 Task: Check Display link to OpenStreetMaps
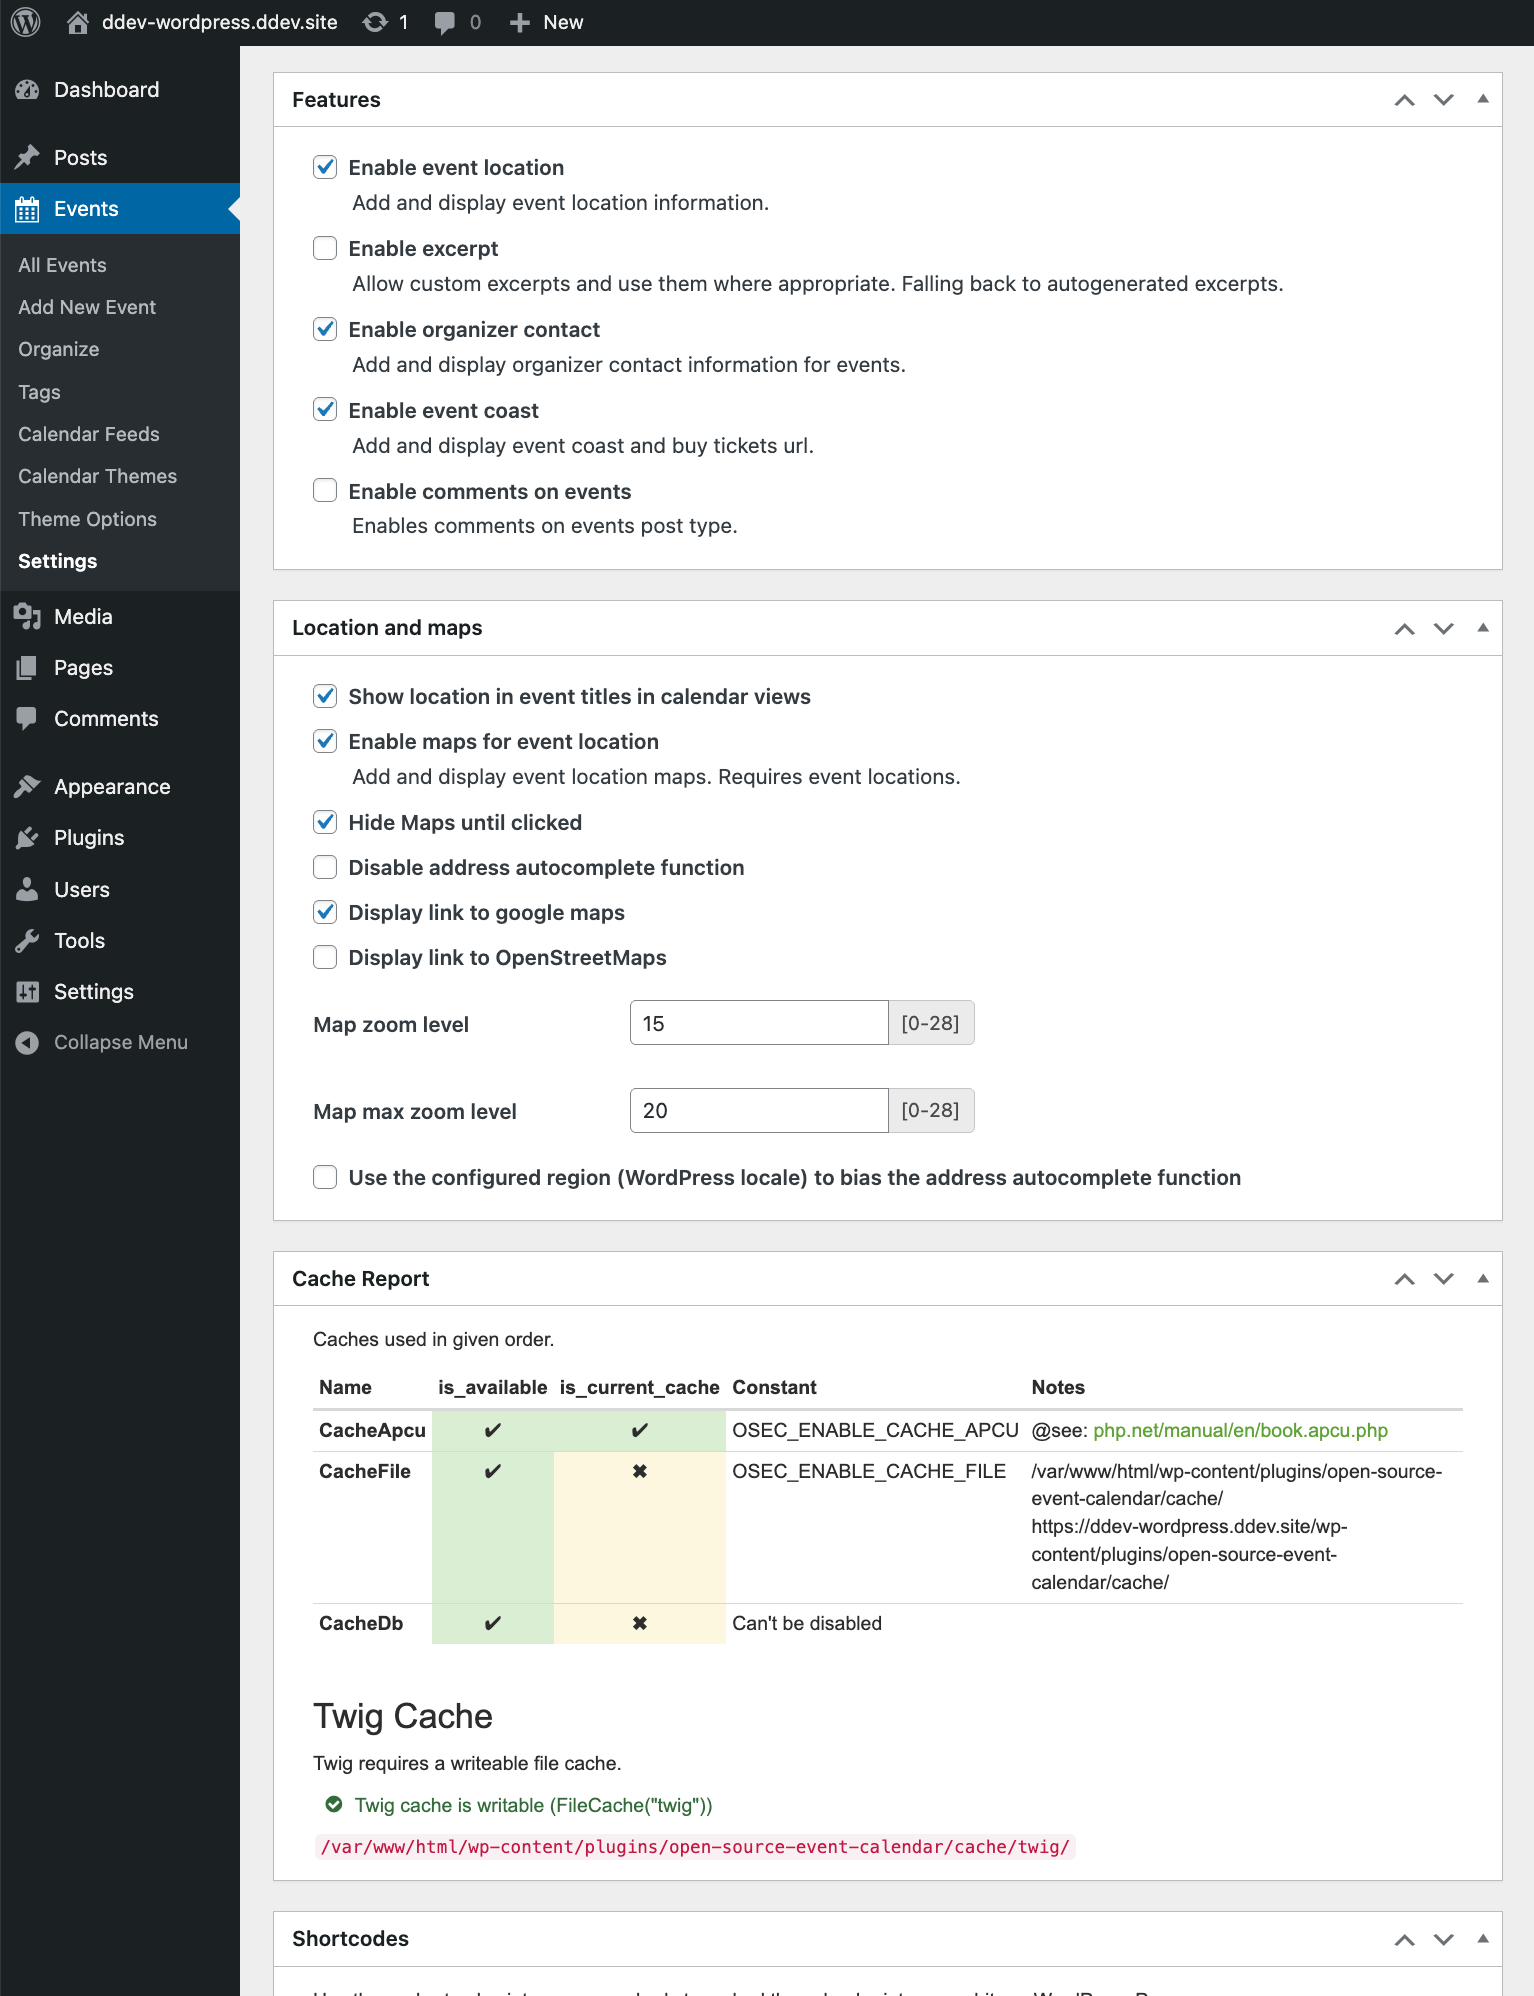click(325, 958)
